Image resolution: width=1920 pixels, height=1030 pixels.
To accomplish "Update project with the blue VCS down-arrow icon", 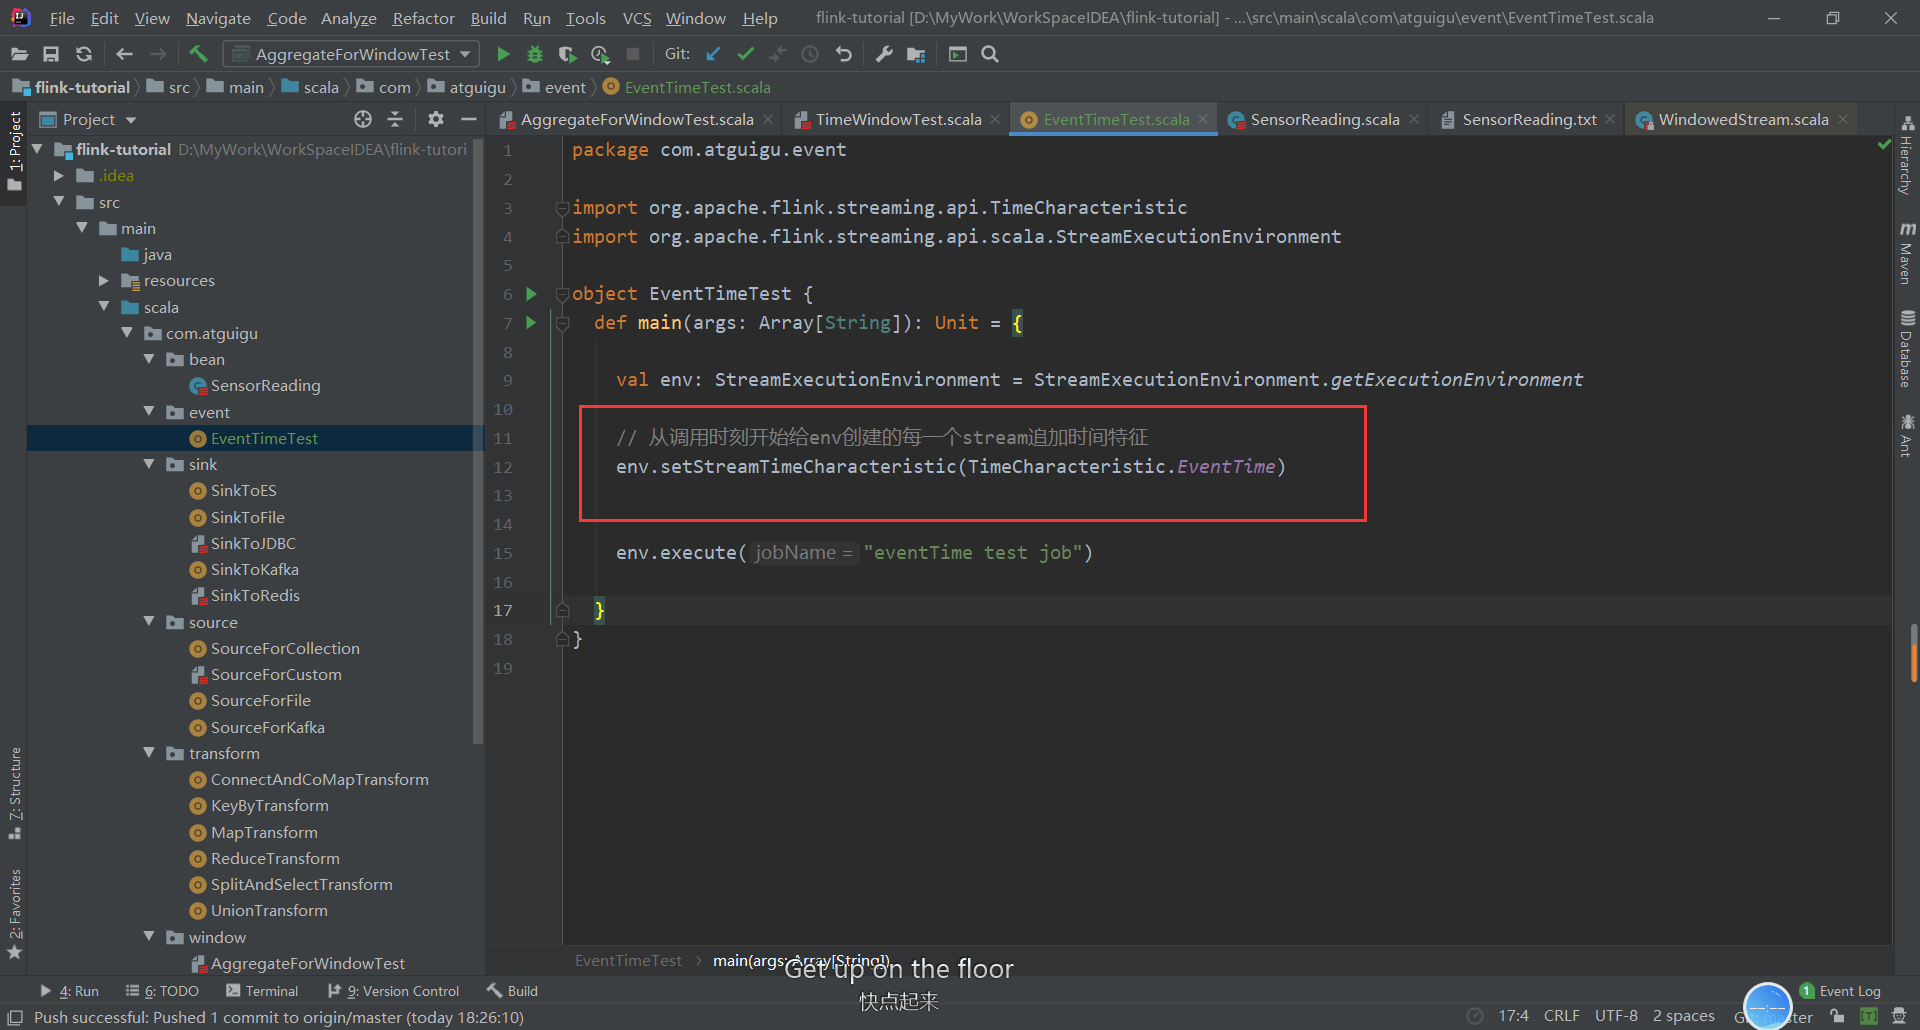I will click(713, 54).
